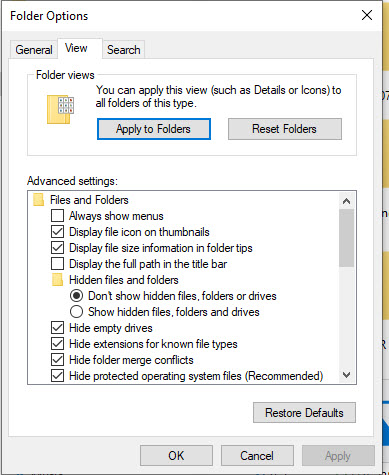Uncheck Hide protected operating system files
This screenshot has width=389, height=475.
pos(57,376)
